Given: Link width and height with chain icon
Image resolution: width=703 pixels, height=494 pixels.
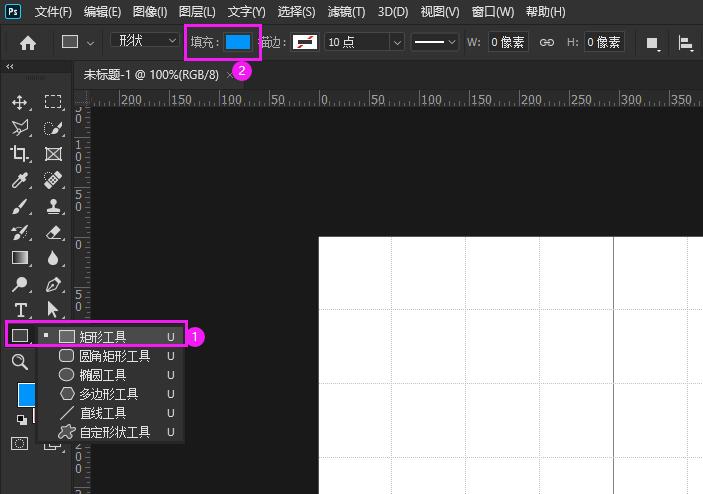Looking at the screenshot, I should 547,43.
